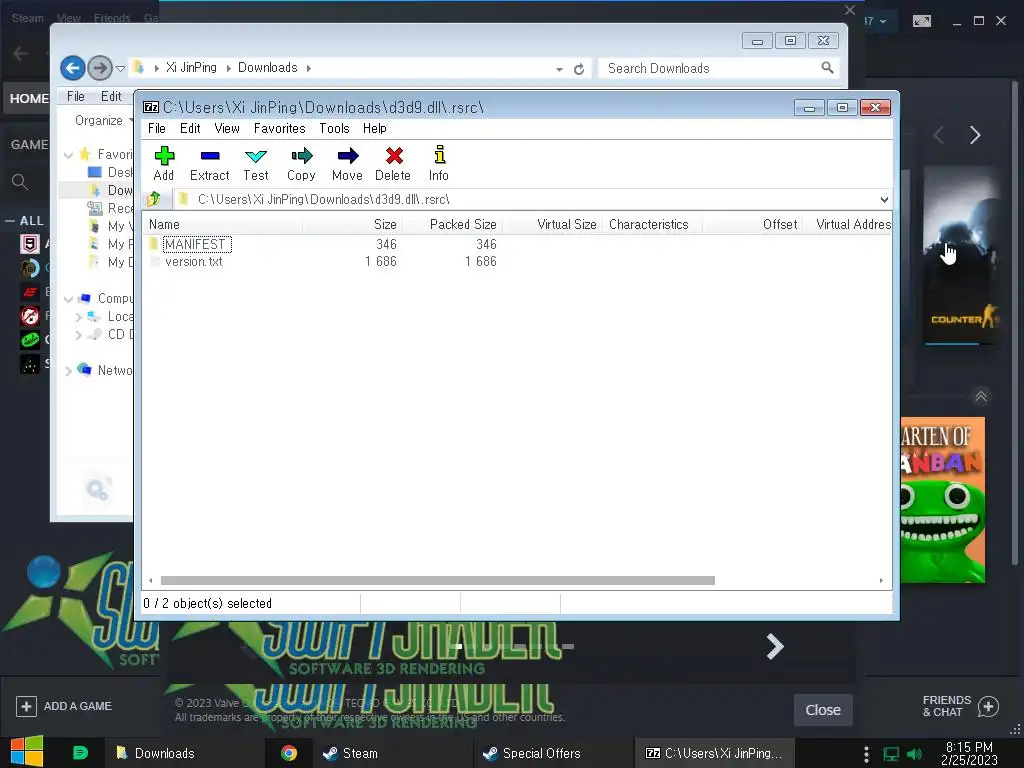
Task: Sort by the Name column header
Action: pos(222,225)
